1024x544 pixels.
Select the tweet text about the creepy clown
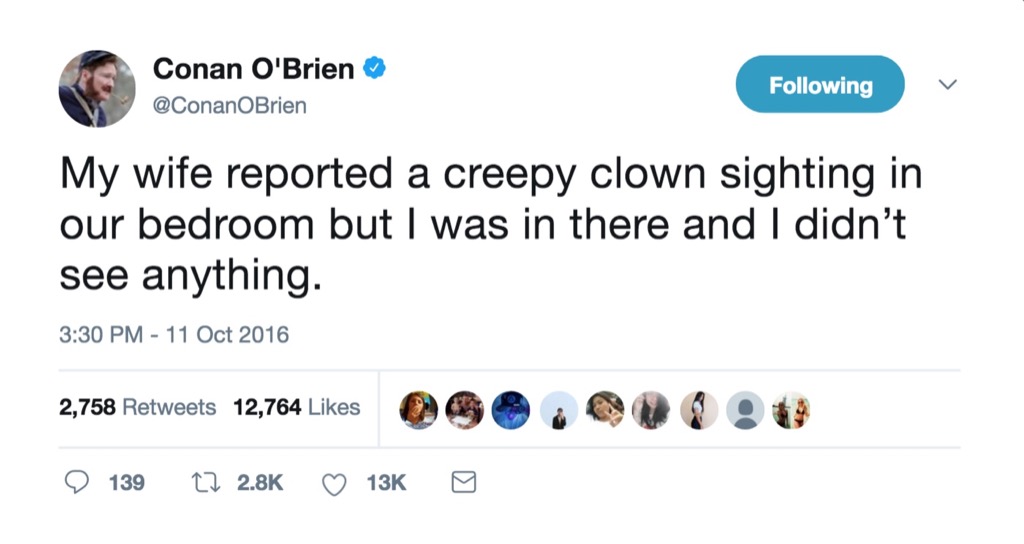click(490, 225)
